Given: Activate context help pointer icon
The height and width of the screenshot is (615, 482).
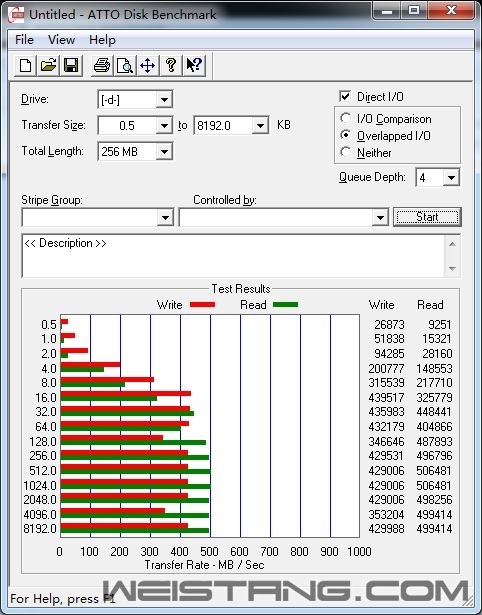Looking at the screenshot, I should click(x=194, y=65).
